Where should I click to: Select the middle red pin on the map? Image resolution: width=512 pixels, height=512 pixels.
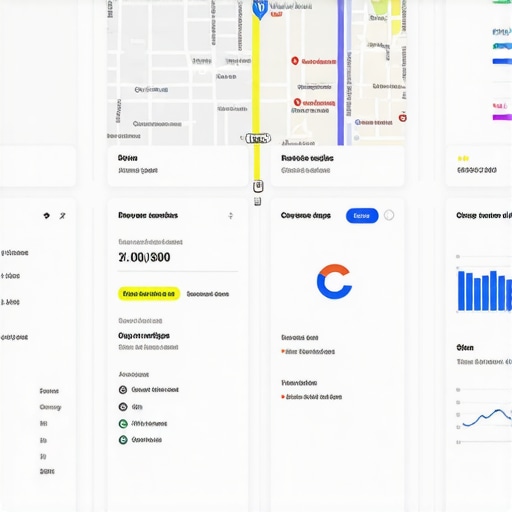(297, 102)
